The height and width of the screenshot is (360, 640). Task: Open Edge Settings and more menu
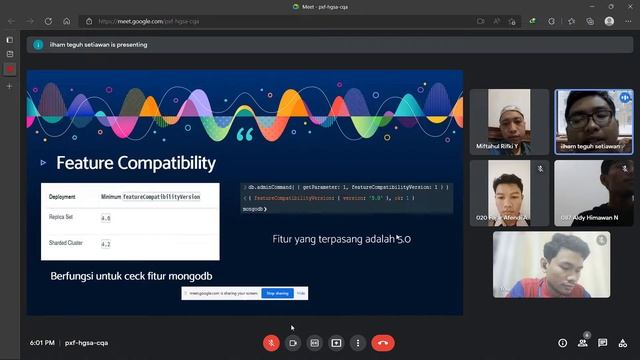[628, 21]
